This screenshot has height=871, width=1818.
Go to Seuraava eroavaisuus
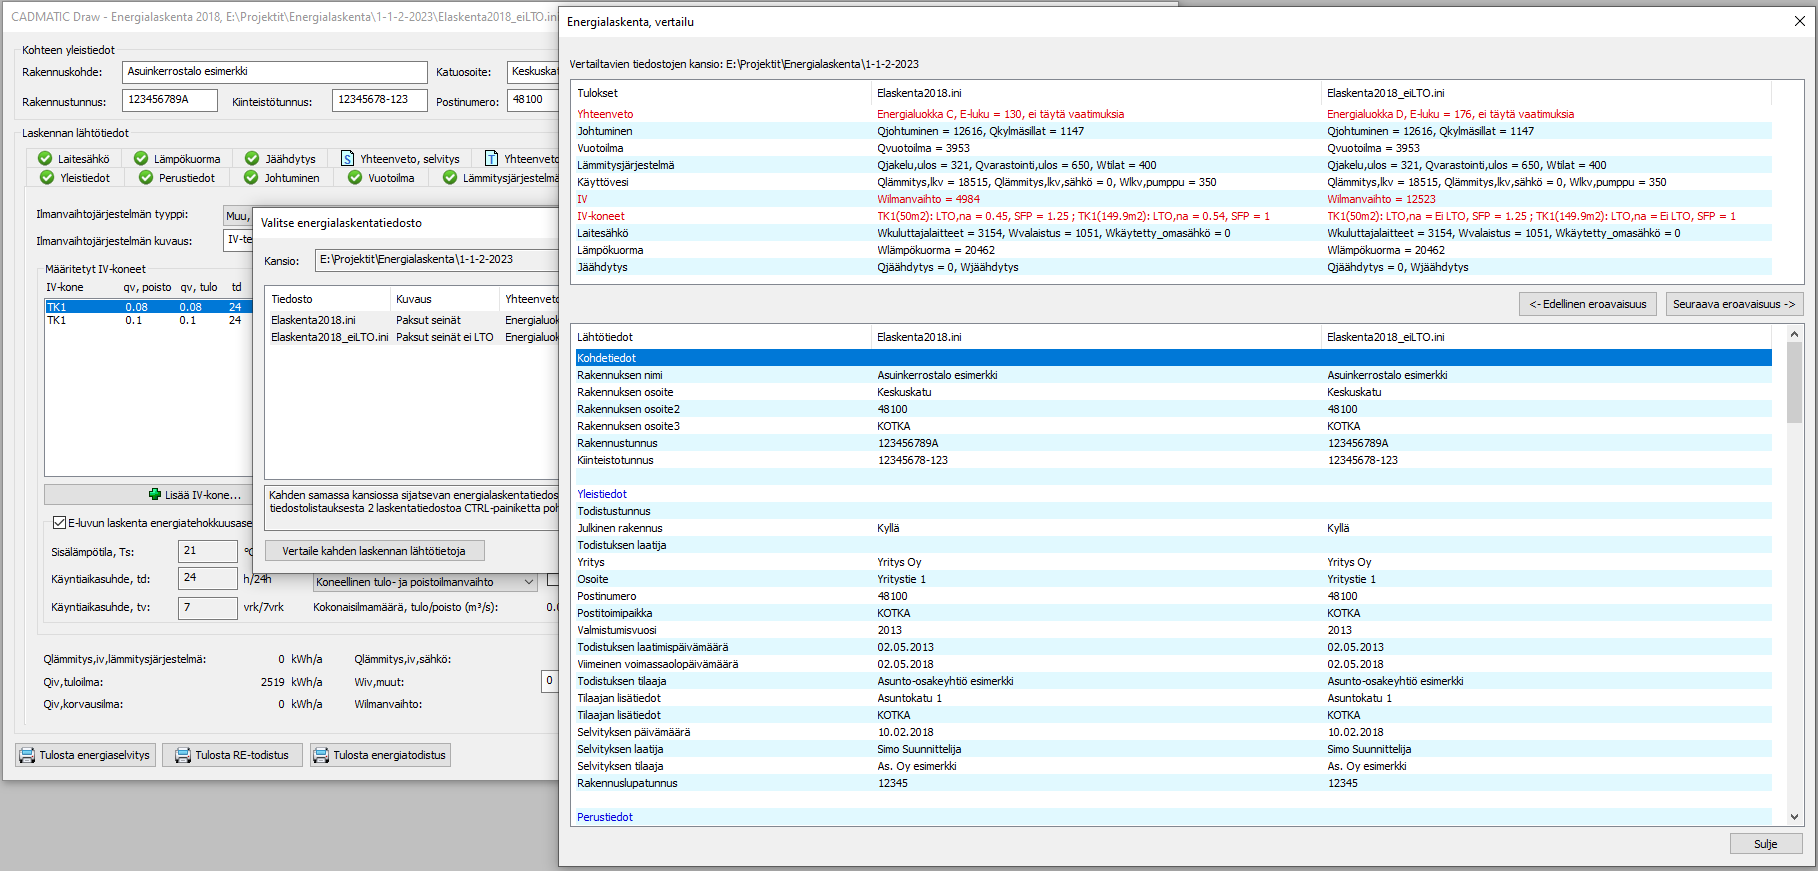(1733, 304)
